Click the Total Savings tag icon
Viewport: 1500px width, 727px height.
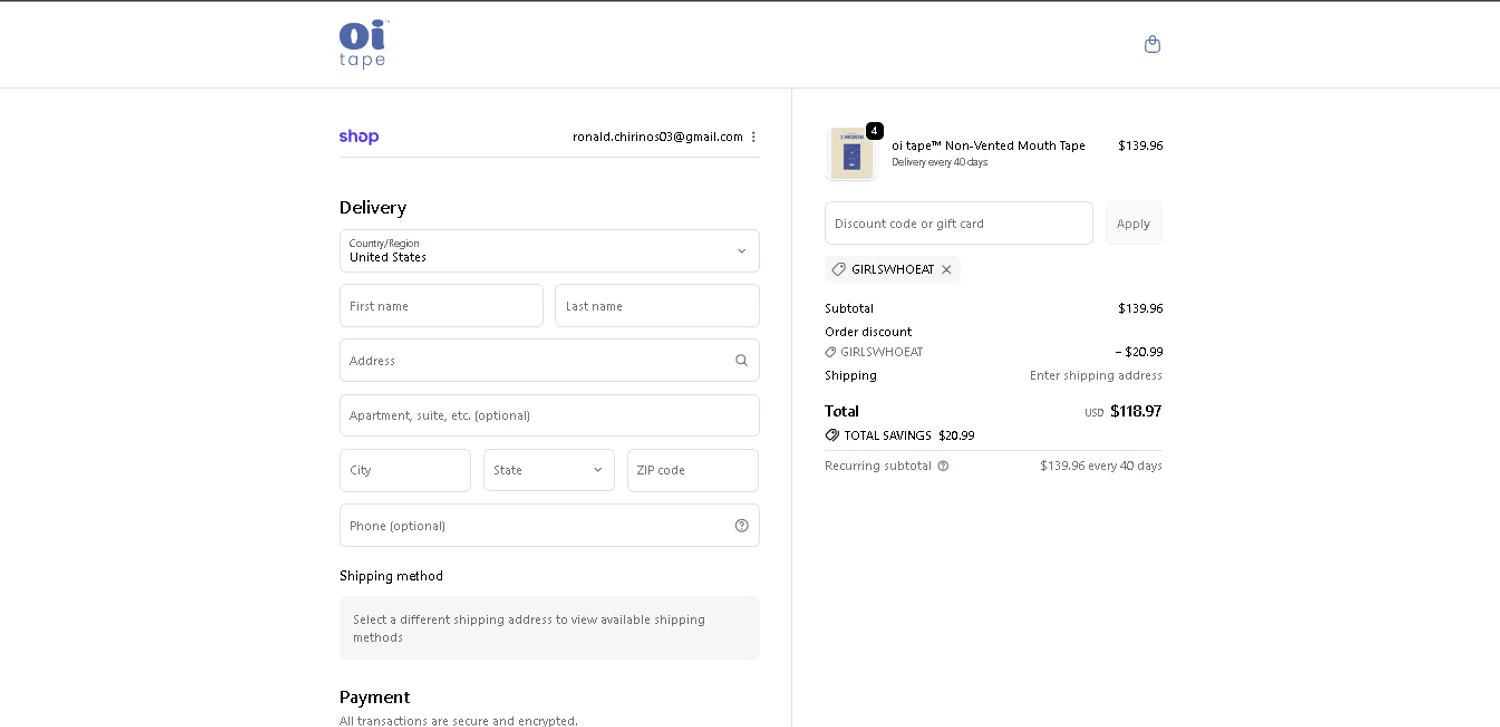point(832,435)
